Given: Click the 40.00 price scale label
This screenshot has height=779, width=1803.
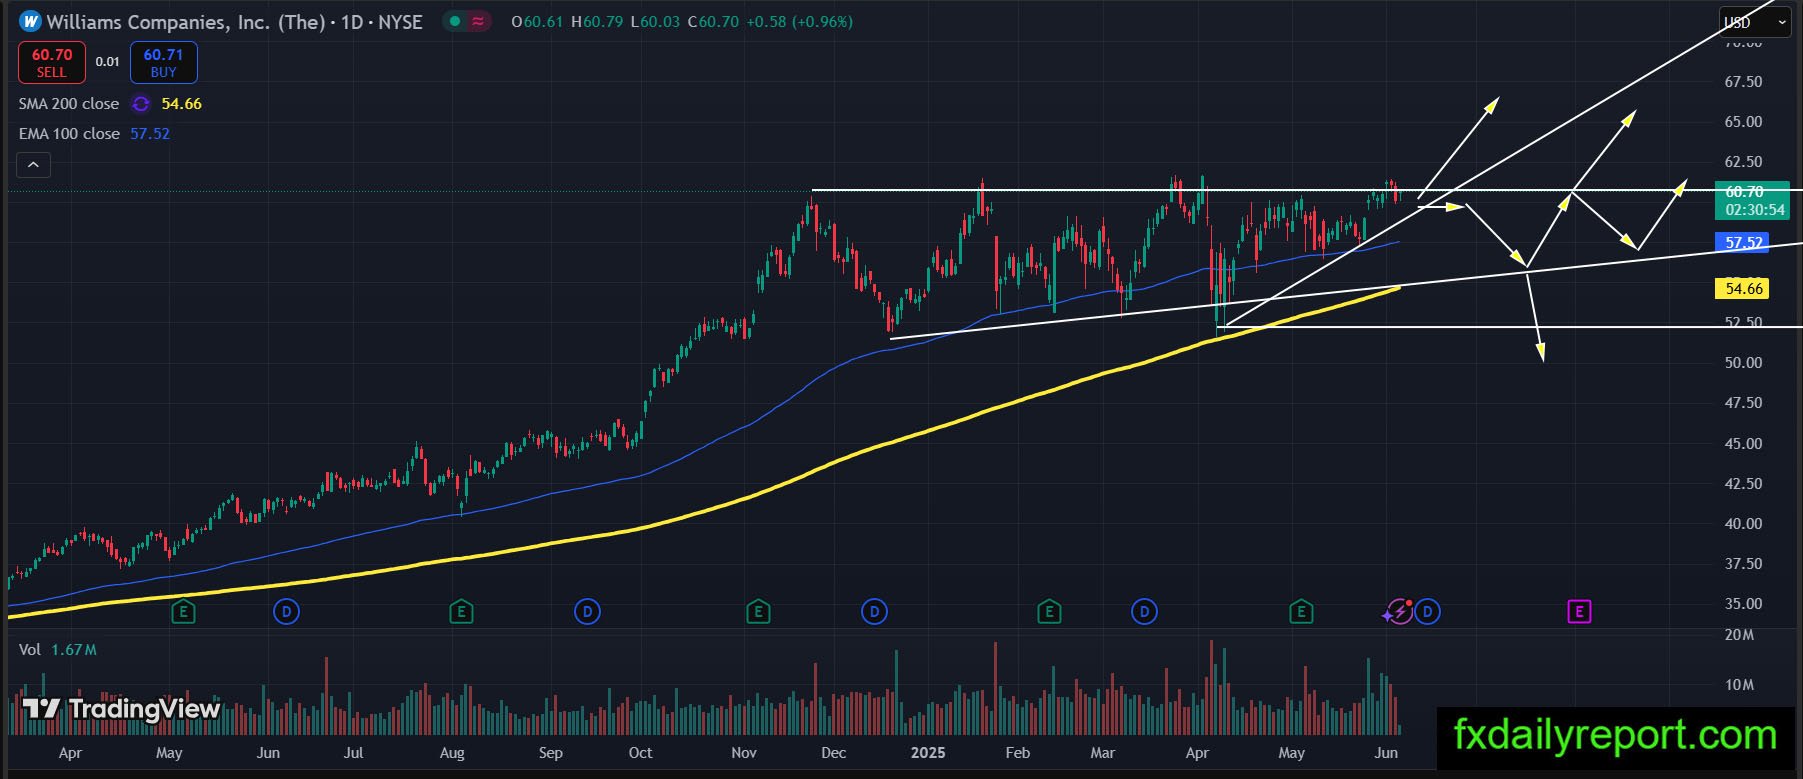Looking at the screenshot, I should [x=1743, y=524].
